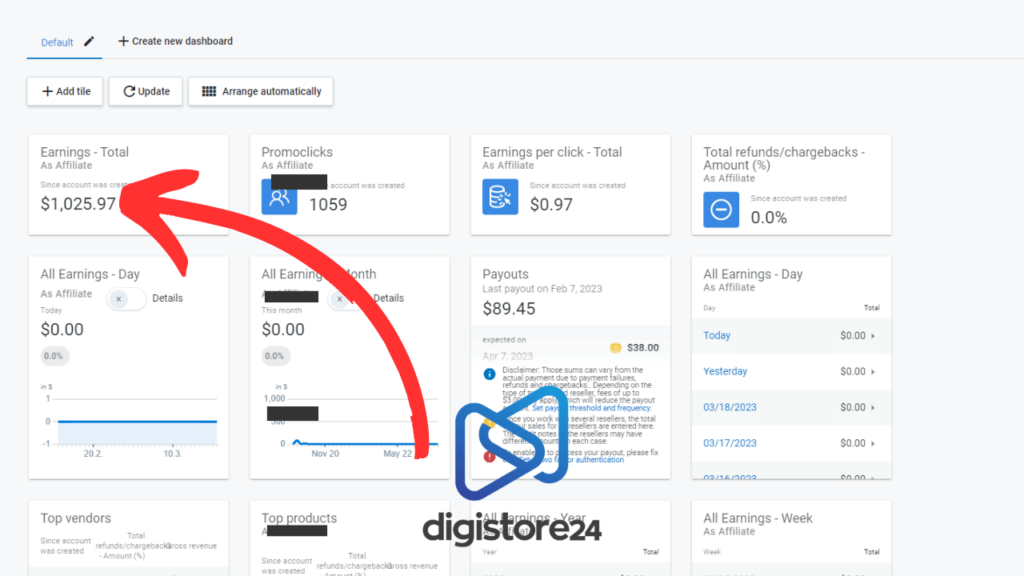Click the refunds/chargebacks minus circle icon

tap(721, 209)
